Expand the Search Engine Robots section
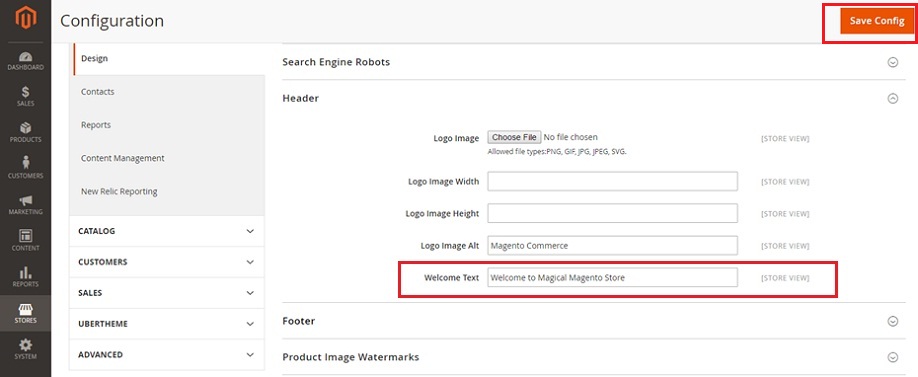This screenshot has height=377, width=918. click(594, 62)
